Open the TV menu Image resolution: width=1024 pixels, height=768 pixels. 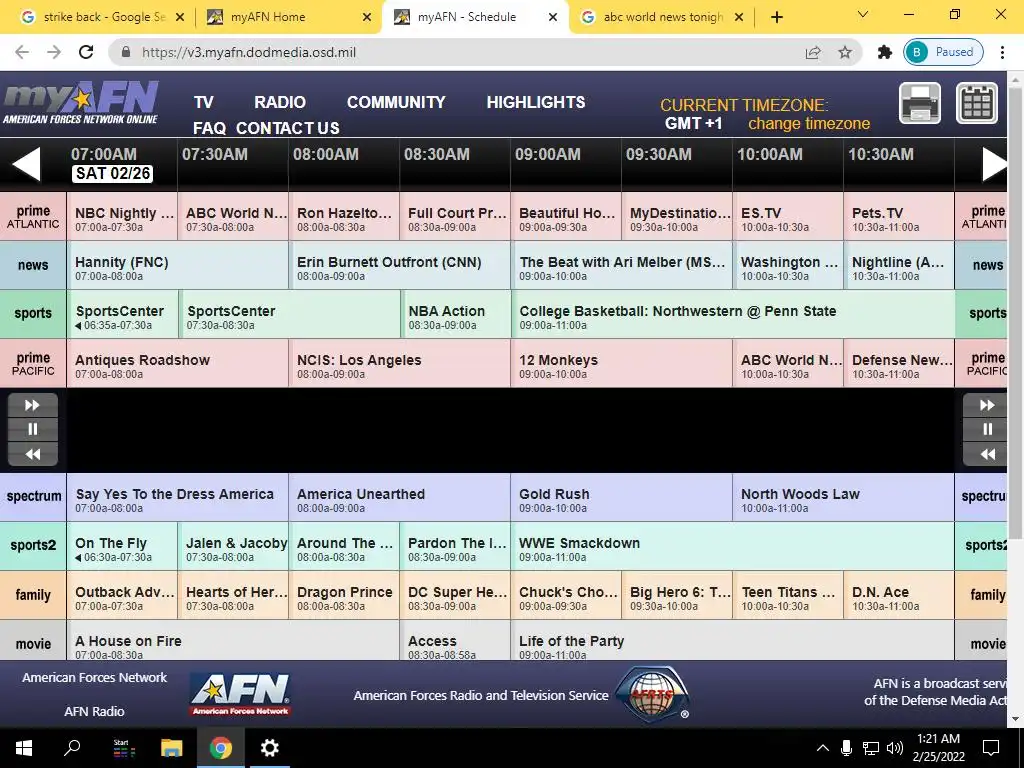click(203, 103)
